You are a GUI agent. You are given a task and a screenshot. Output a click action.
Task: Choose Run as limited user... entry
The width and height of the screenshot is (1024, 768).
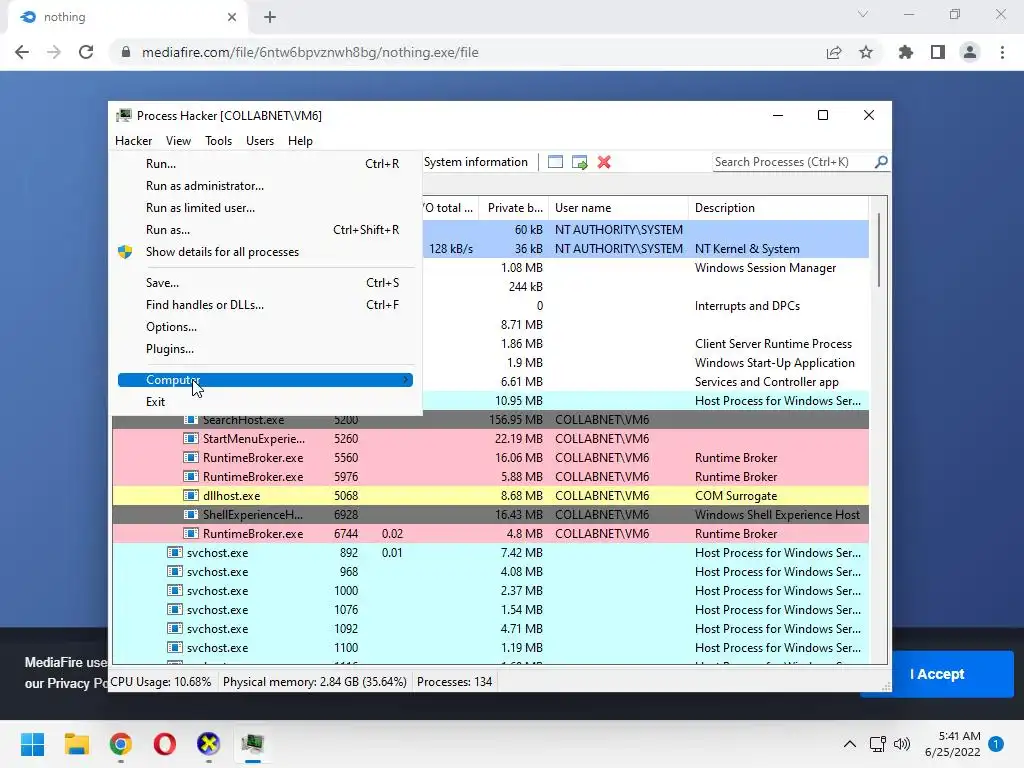266,208
